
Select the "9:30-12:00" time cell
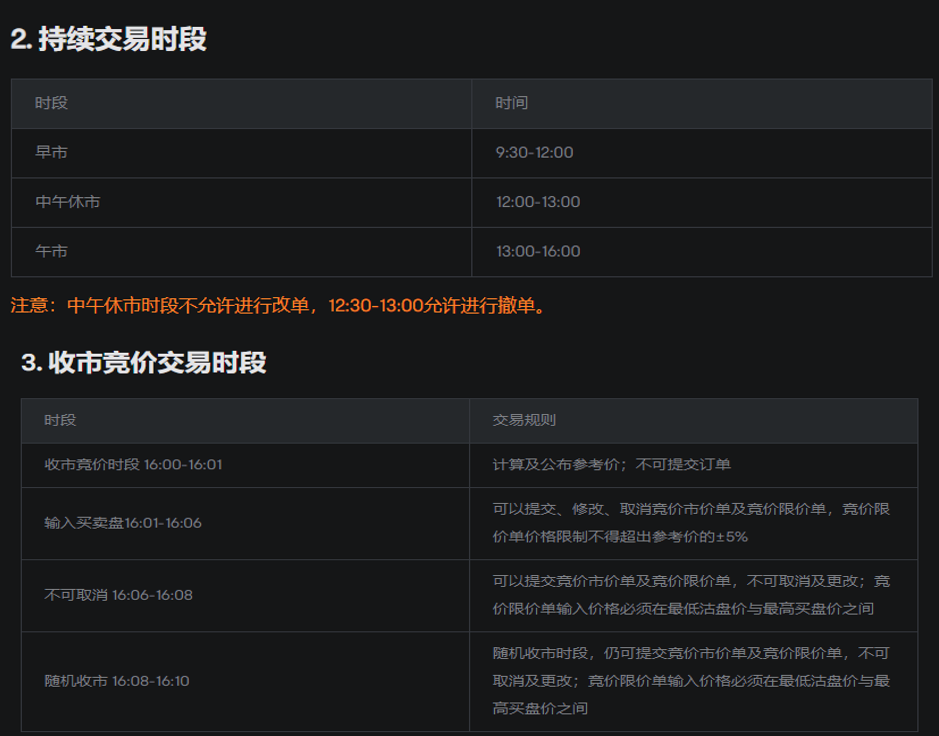coord(534,153)
